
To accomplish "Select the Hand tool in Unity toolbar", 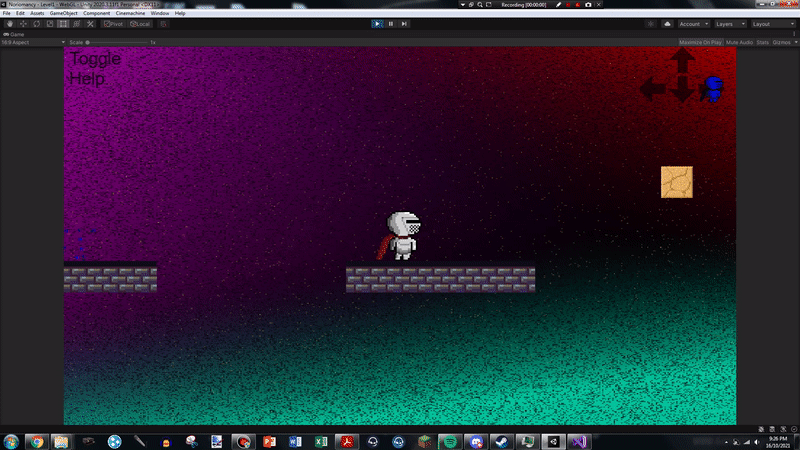I will tap(10, 24).
